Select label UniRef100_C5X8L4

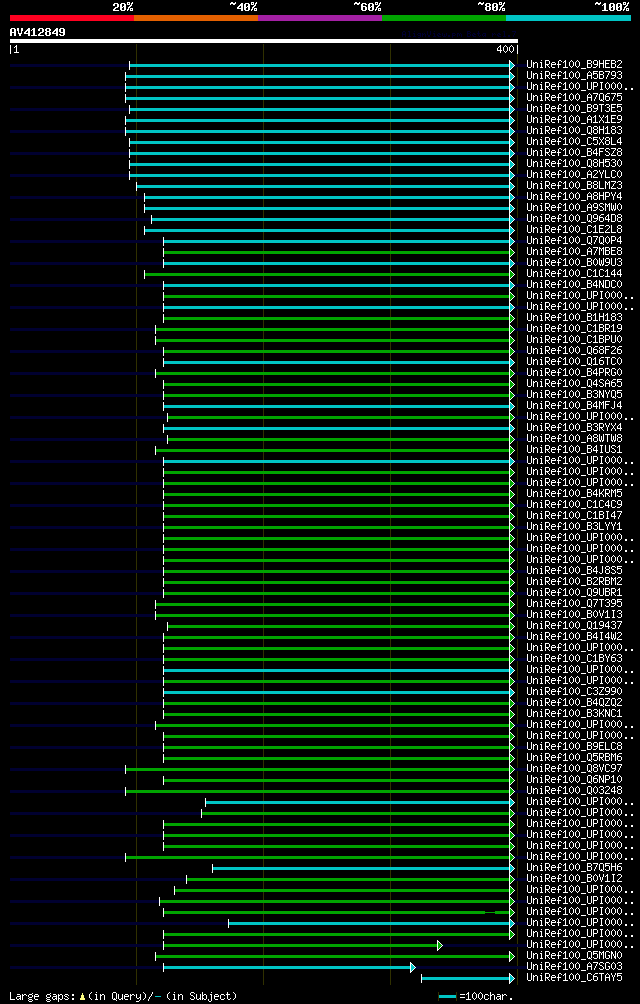click(573, 142)
